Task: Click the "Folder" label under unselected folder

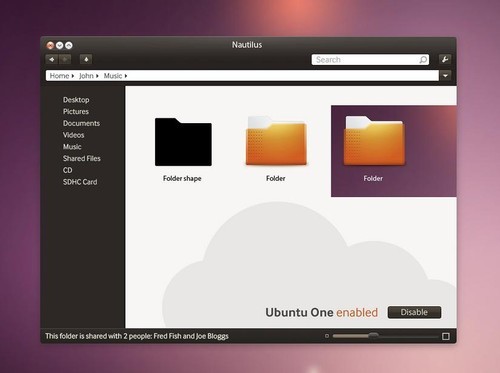Action: coord(276,178)
